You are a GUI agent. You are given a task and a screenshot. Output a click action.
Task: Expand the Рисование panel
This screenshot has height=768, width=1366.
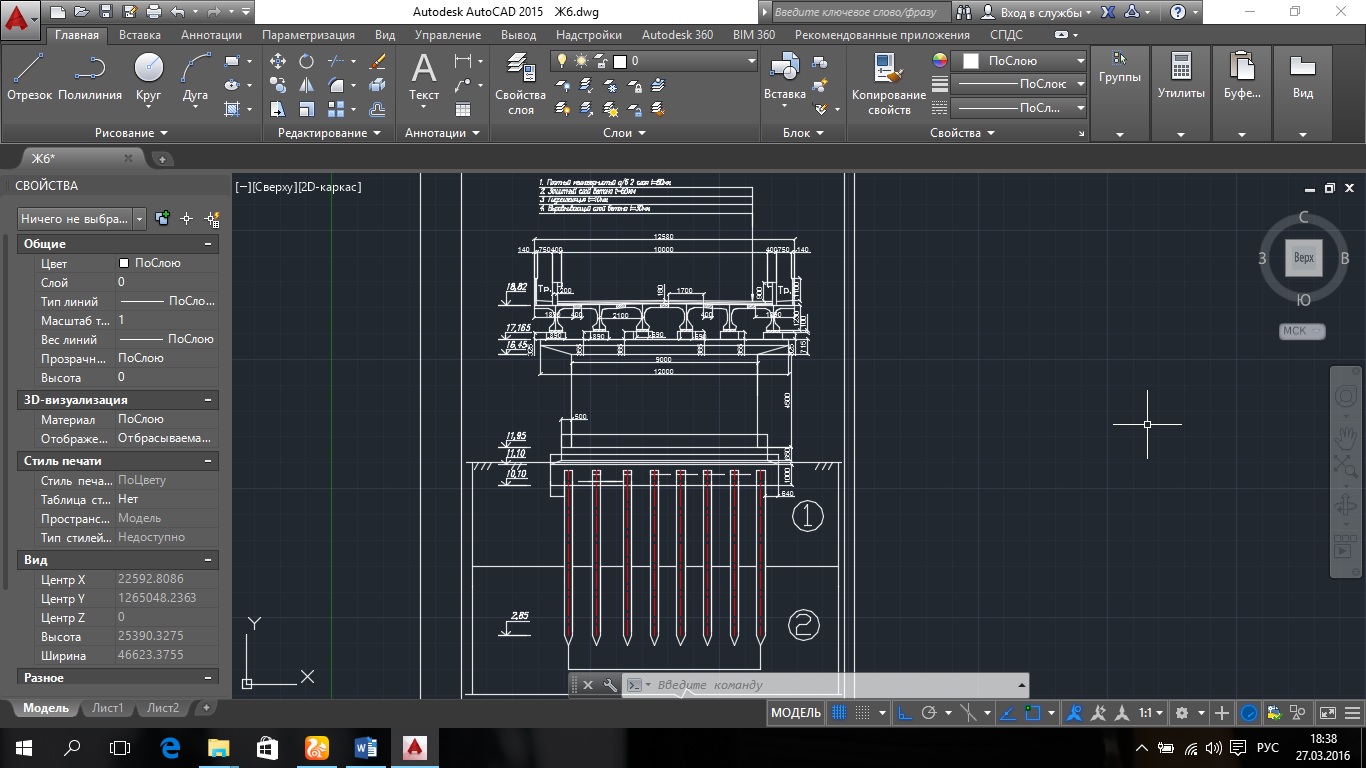[131, 133]
